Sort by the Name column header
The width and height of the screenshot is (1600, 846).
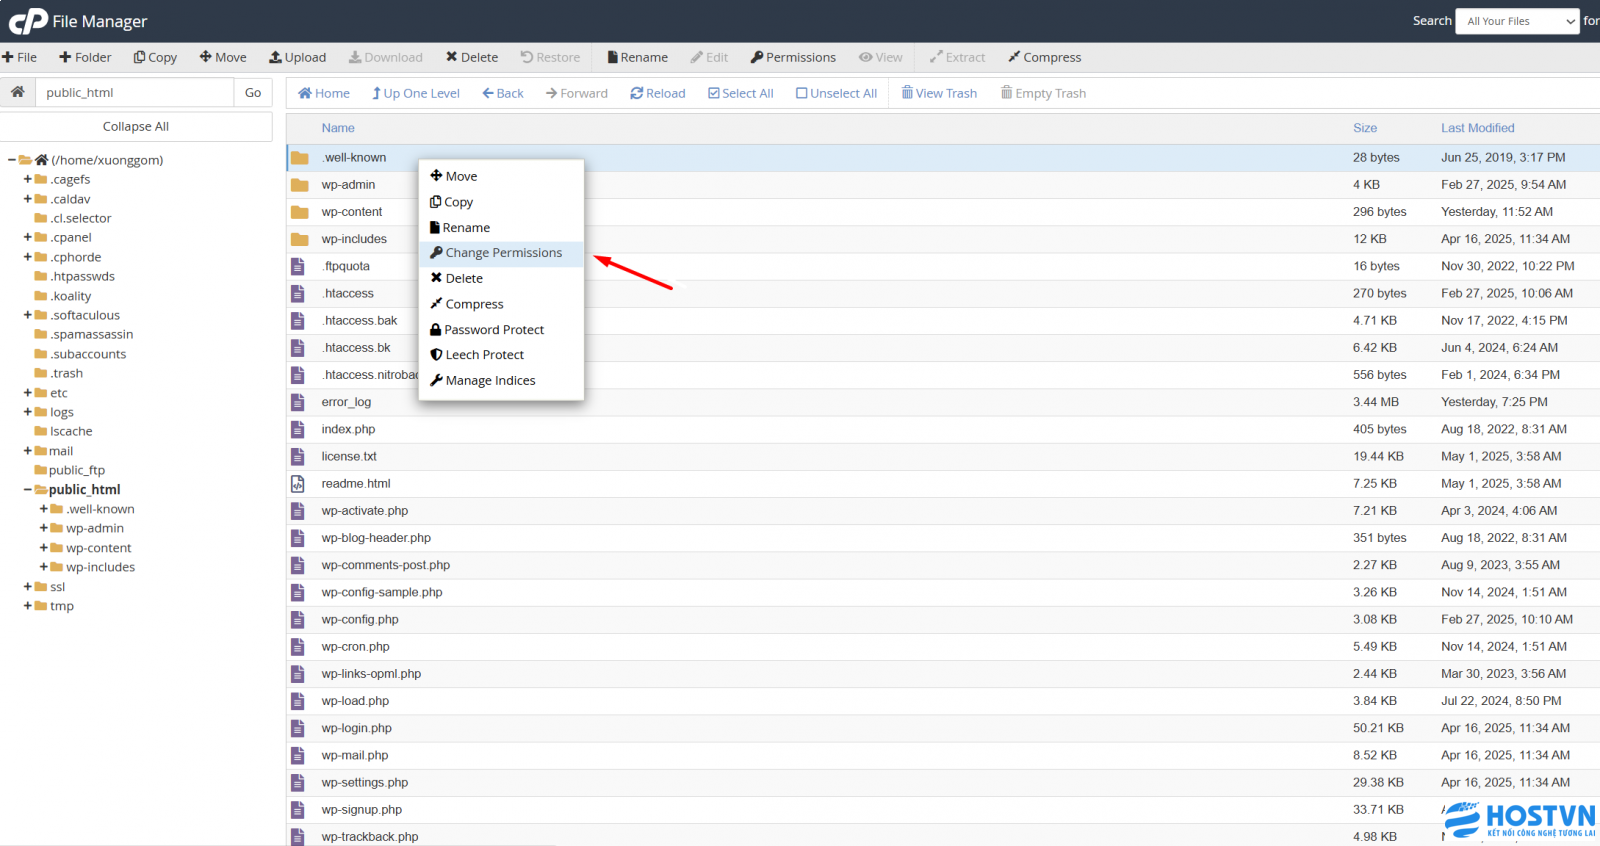click(x=338, y=128)
